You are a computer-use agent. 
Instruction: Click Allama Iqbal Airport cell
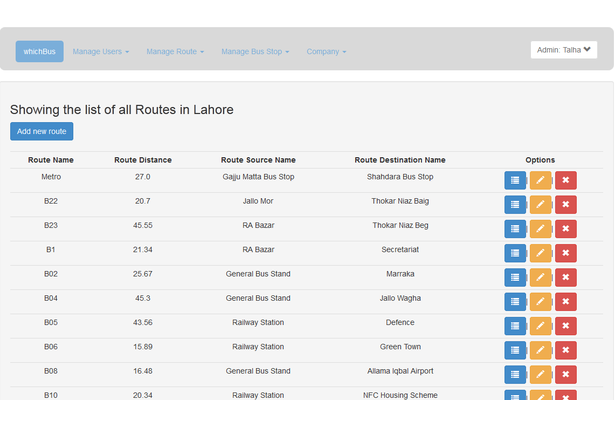pos(400,371)
